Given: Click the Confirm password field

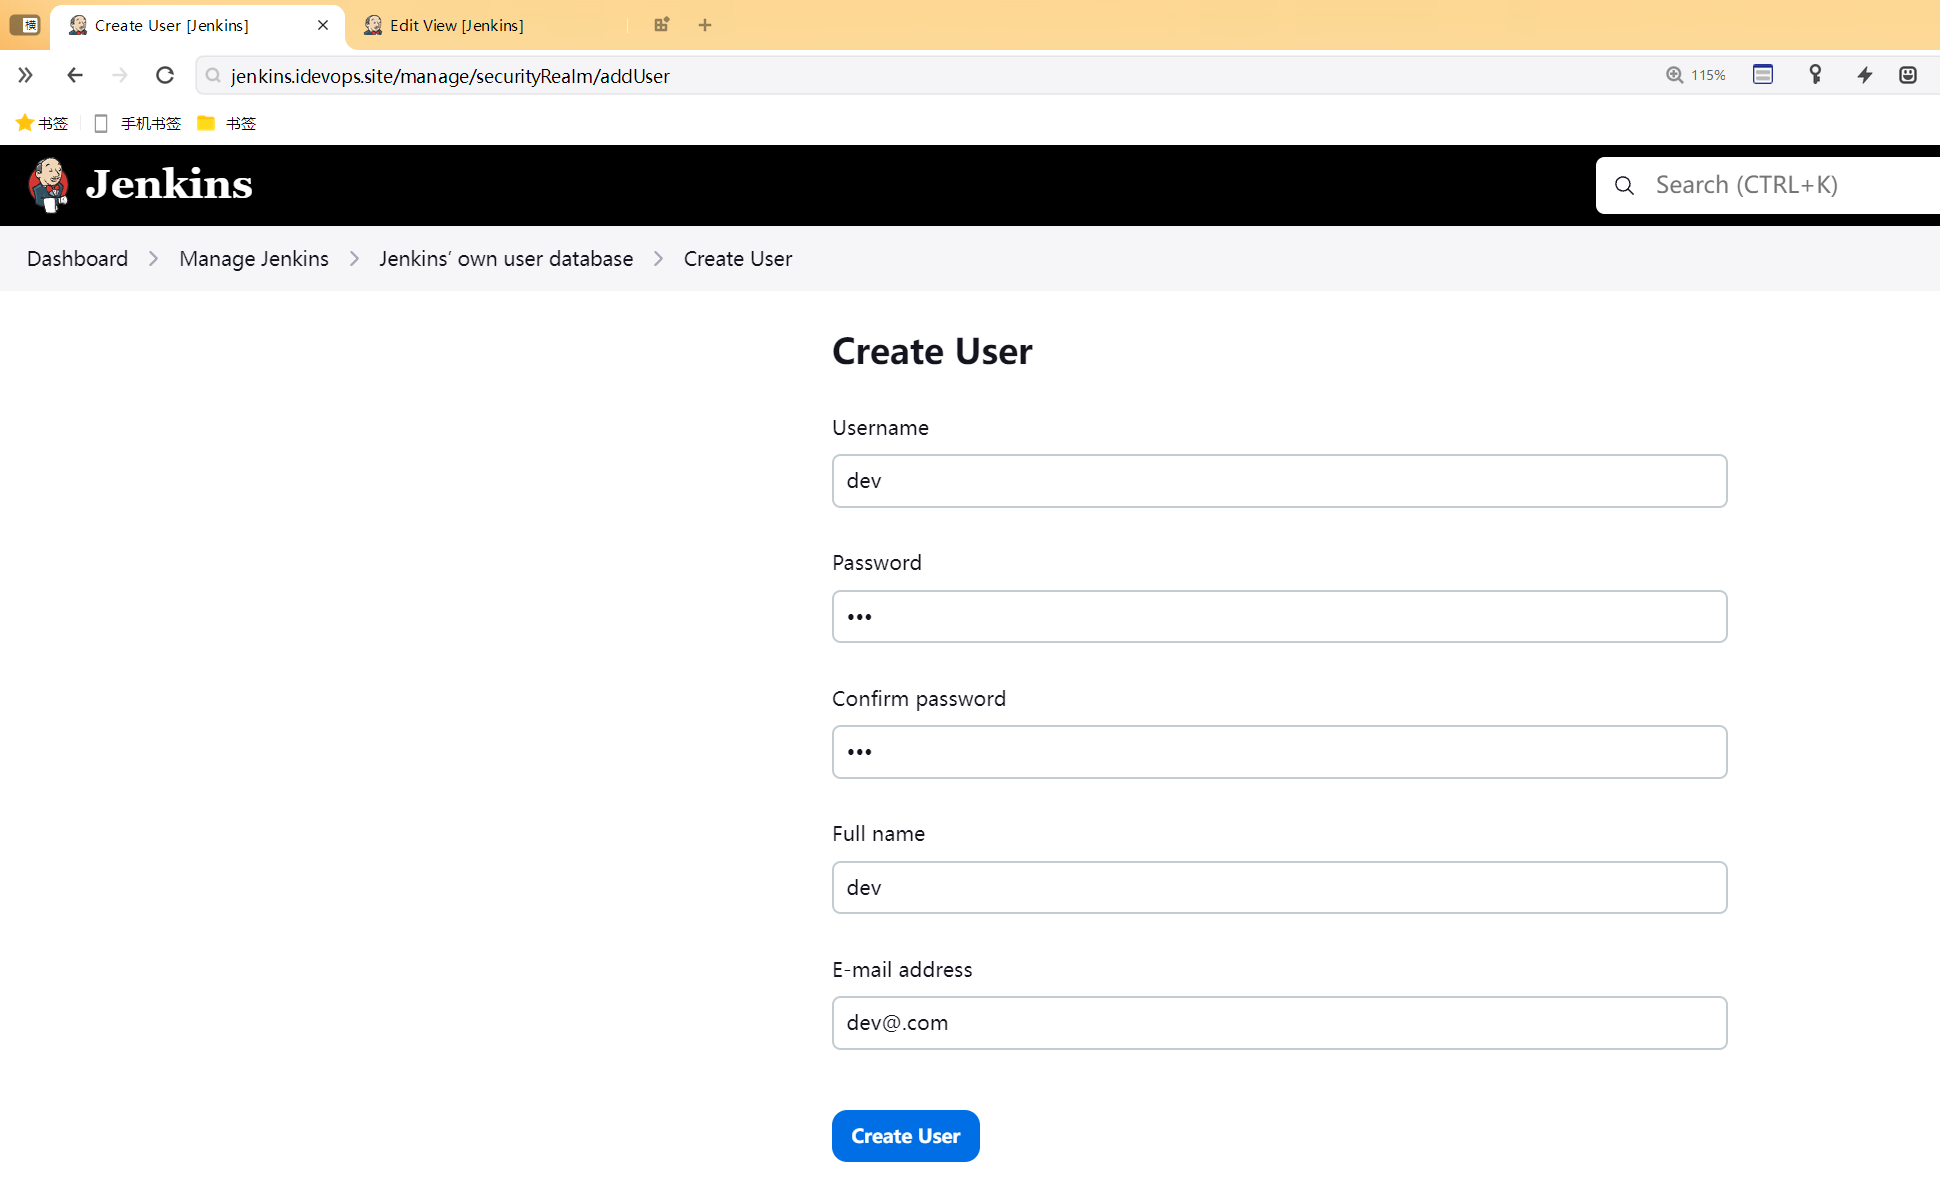Looking at the screenshot, I should 1279,752.
